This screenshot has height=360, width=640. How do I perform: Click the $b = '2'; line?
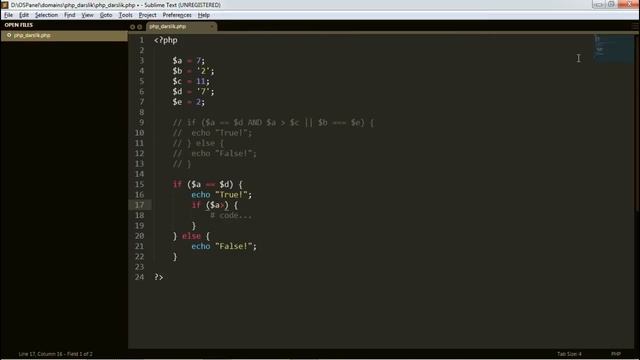[193, 71]
